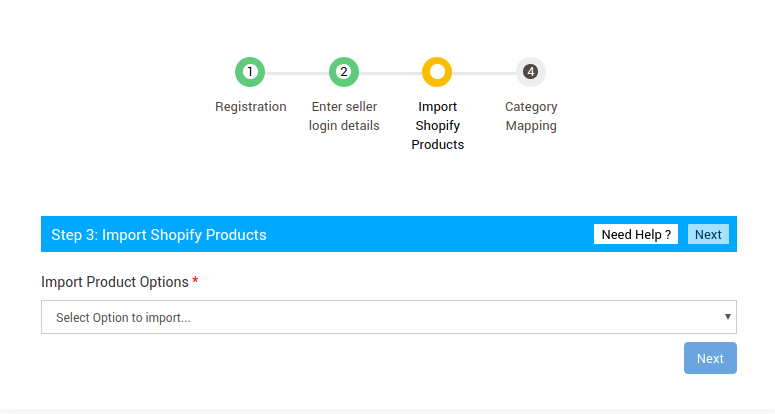Open the Select Option to import dropdown
This screenshot has height=414, width=775.
click(389, 317)
